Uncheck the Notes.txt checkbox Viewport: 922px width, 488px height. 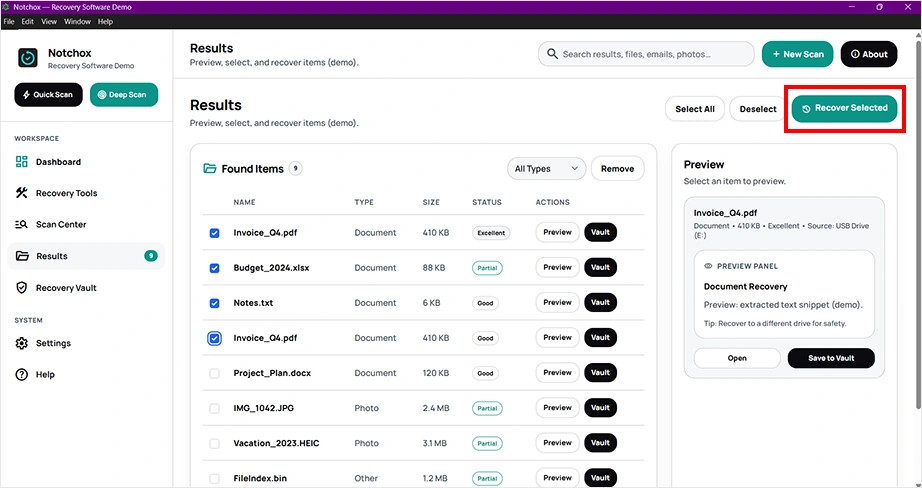coord(215,303)
